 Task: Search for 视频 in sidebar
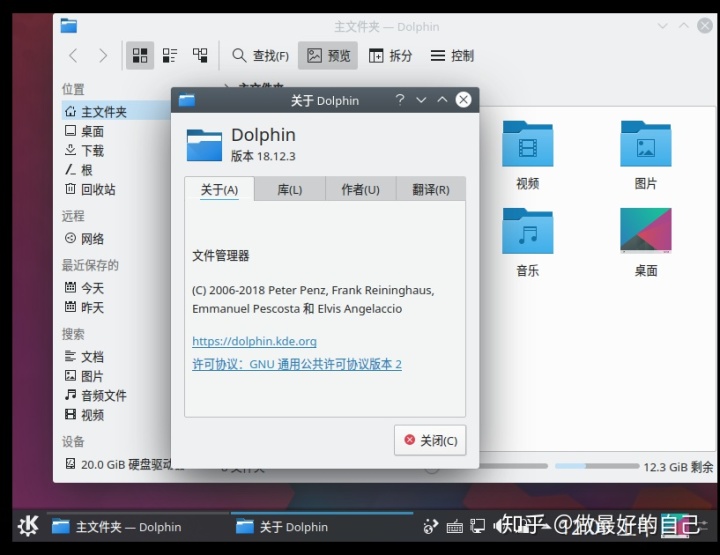tap(84, 415)
